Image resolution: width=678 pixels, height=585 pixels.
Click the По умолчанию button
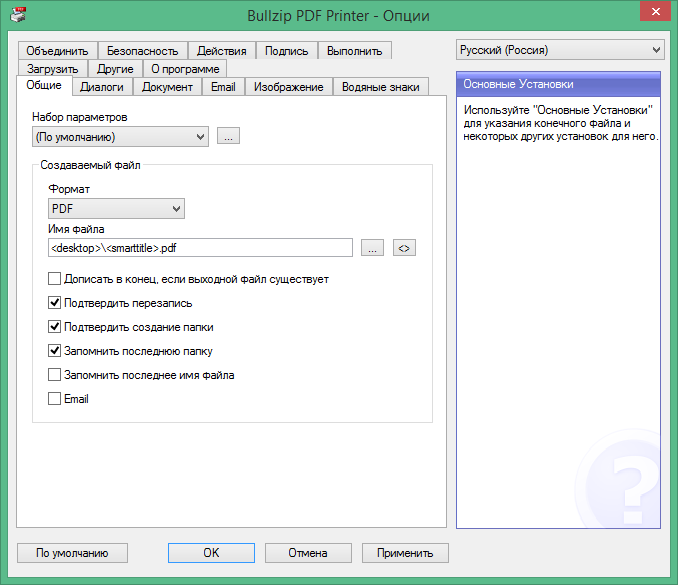point(72,553)
